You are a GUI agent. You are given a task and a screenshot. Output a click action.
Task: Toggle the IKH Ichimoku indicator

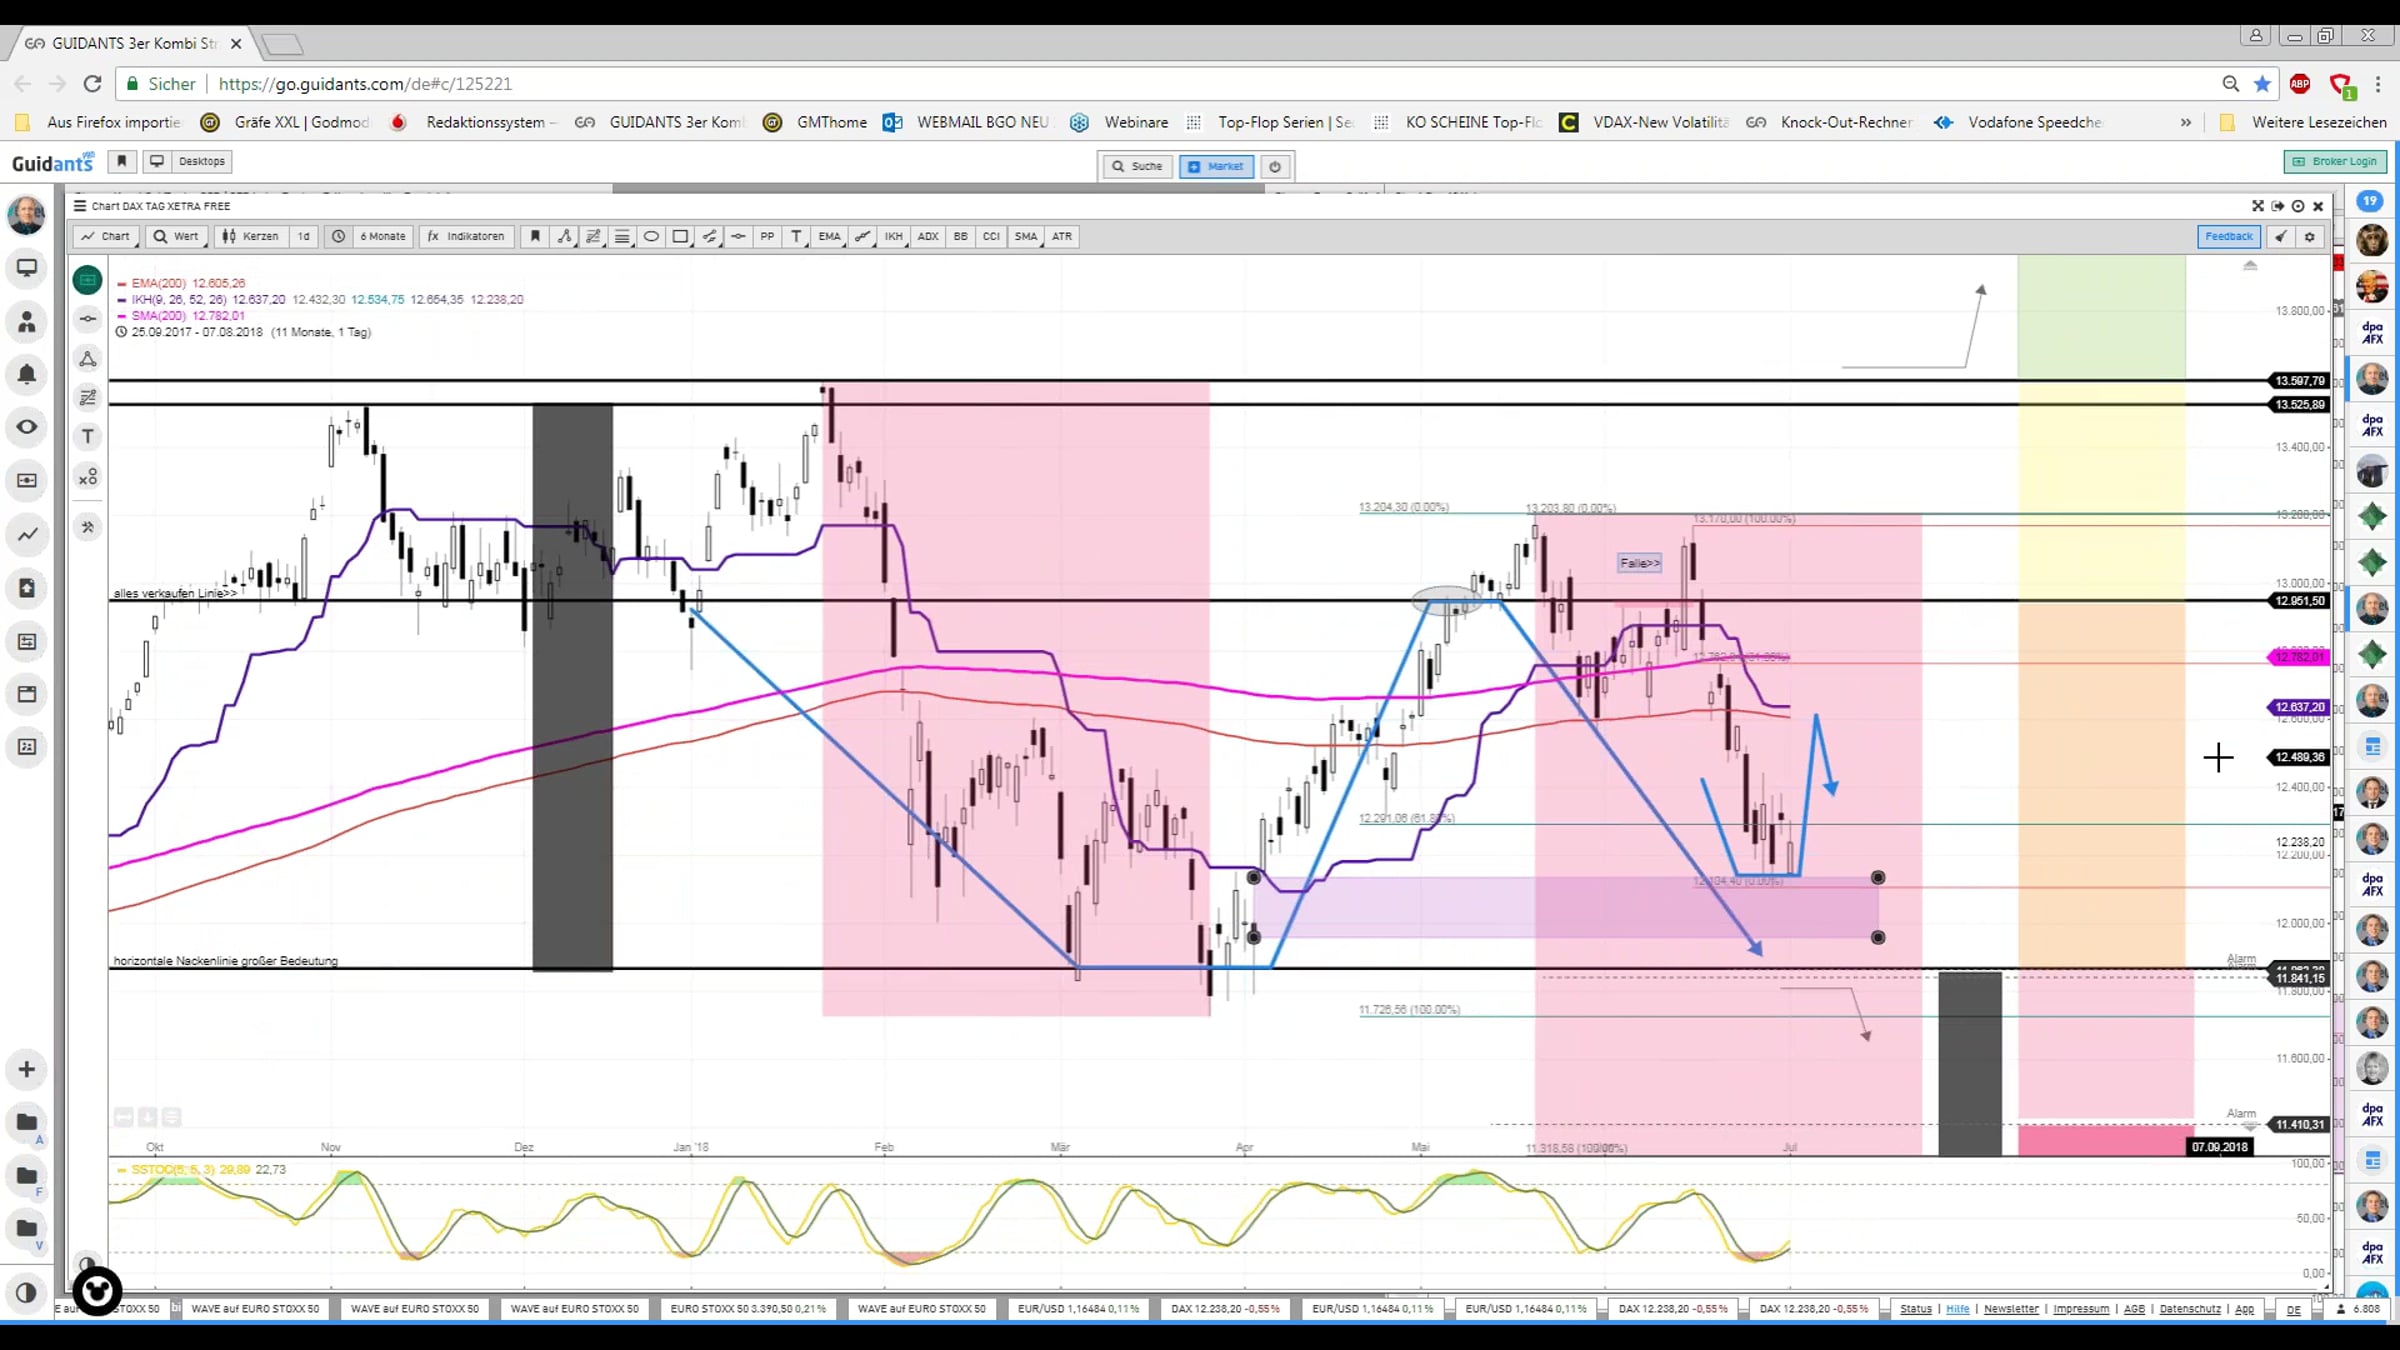893,236
